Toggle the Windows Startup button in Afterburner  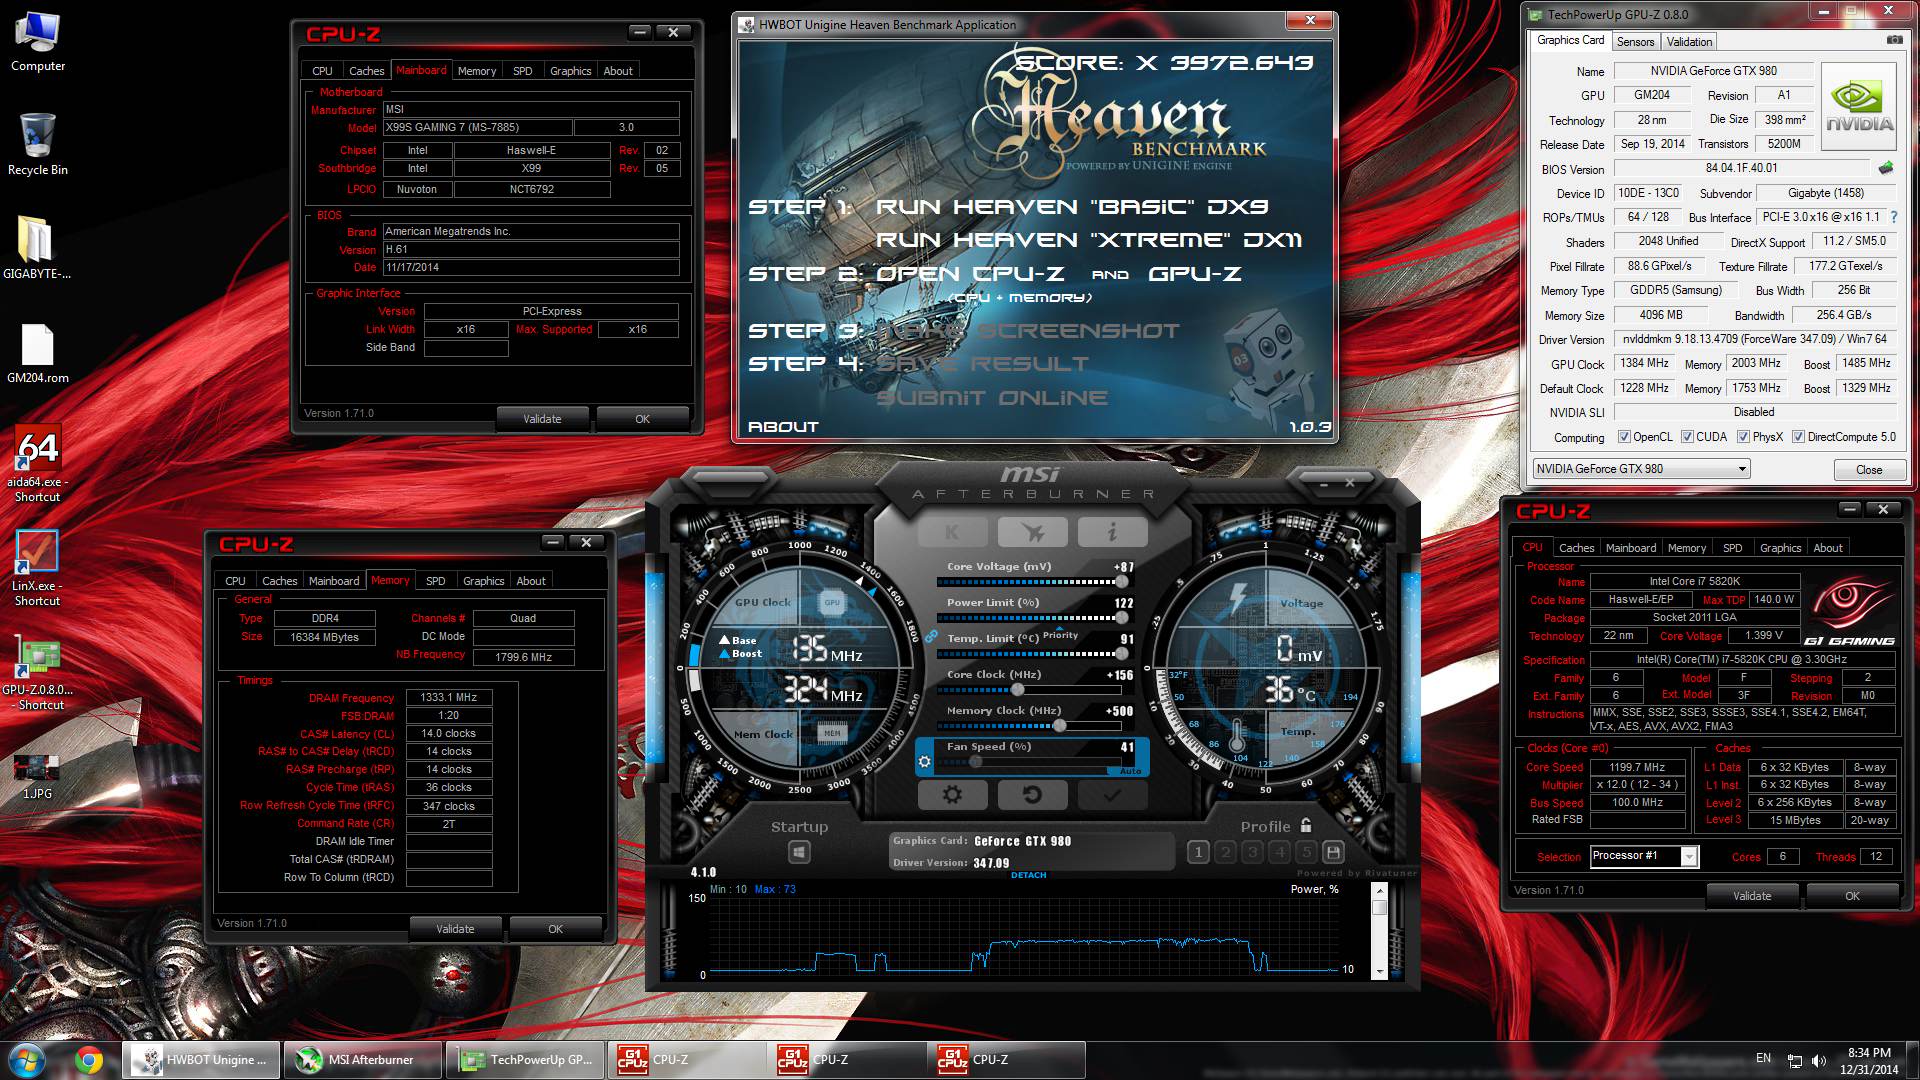[x=798, y=852]
